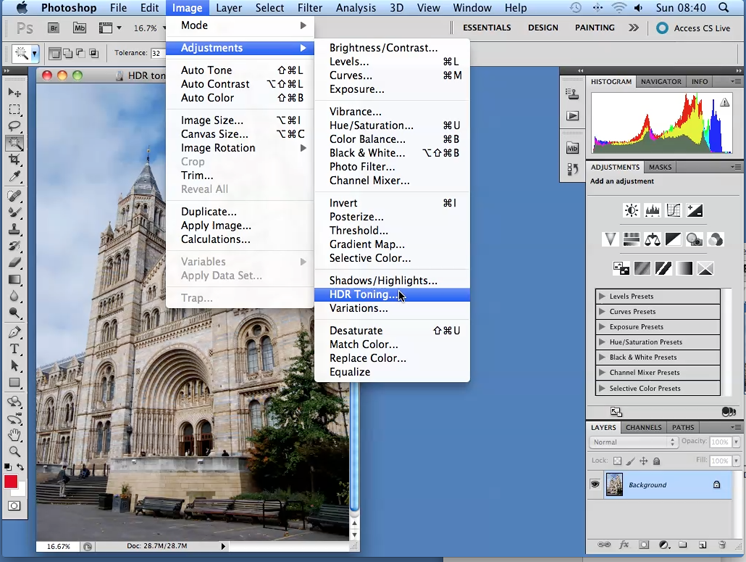Open the Filter menu
This screenshot has width=746, height=562.
point(310,8)
